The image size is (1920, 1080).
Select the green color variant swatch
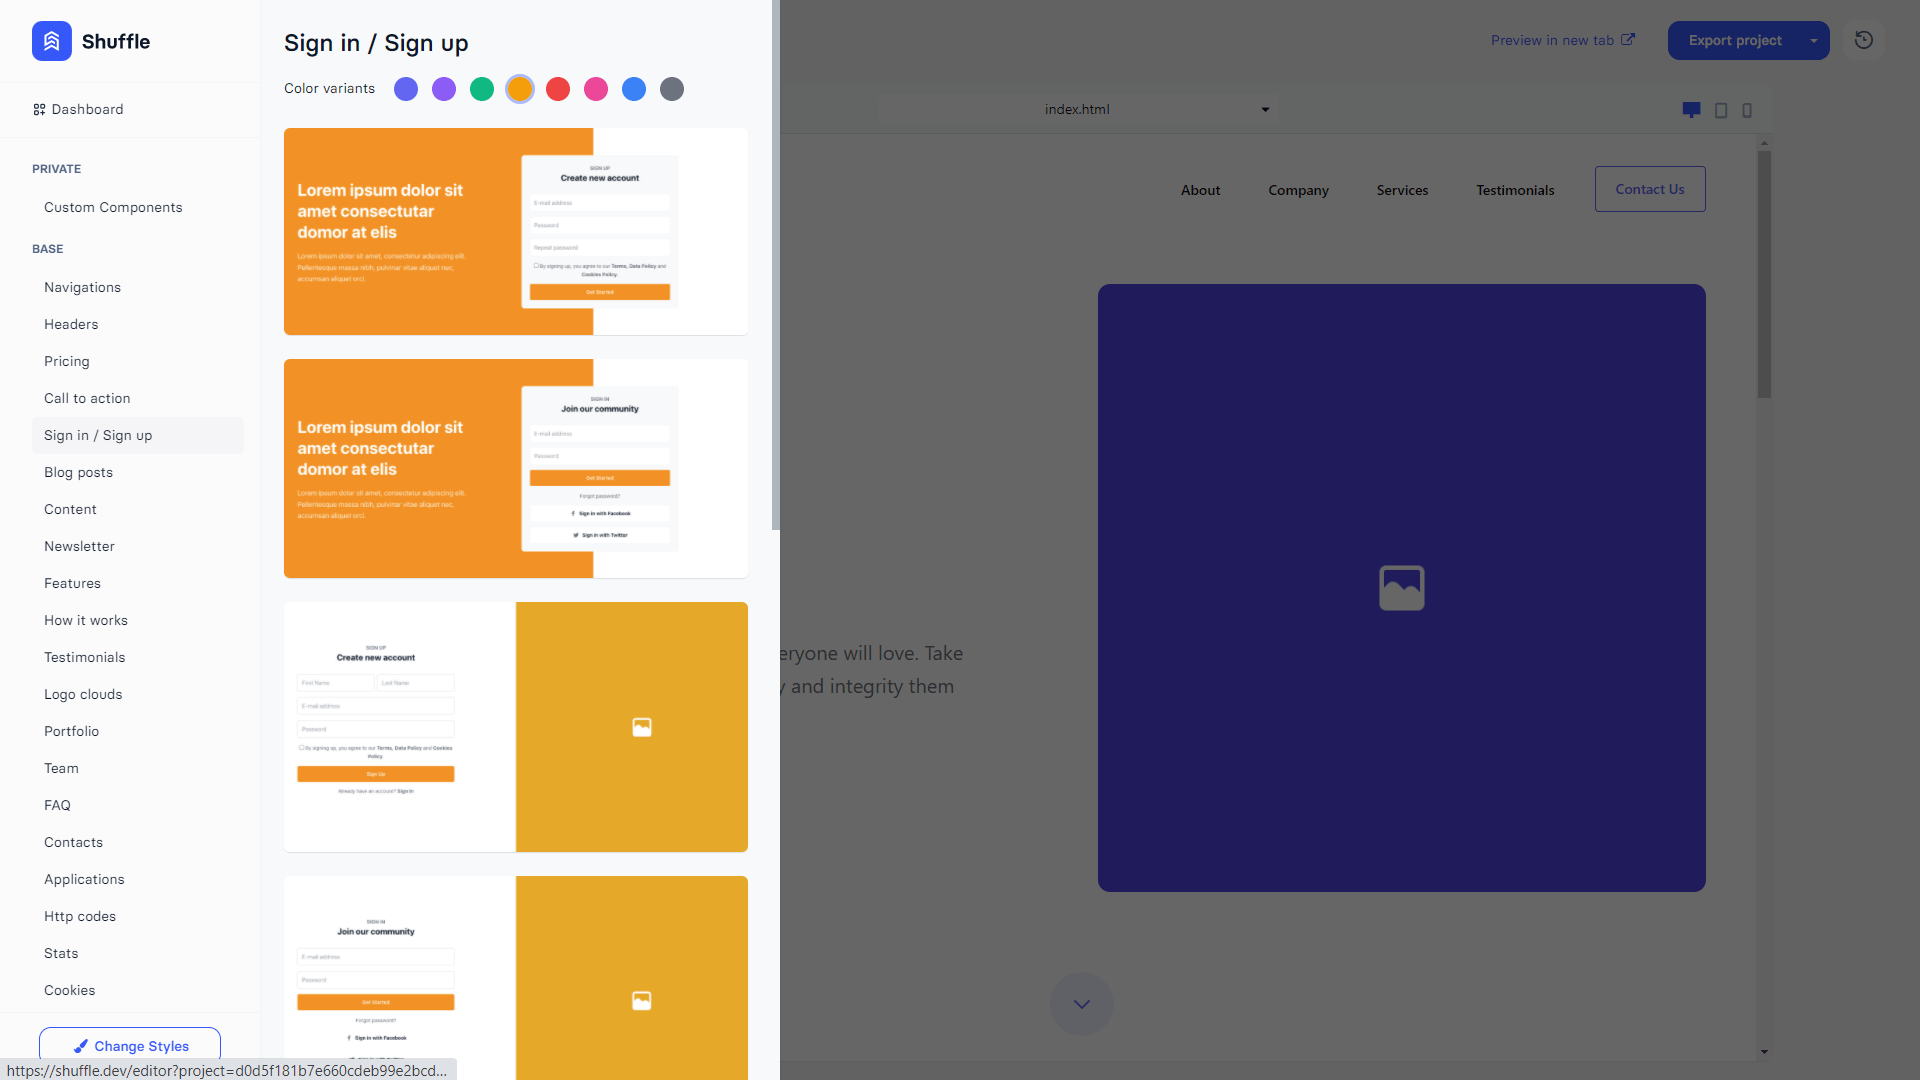(x=481, y=89)
